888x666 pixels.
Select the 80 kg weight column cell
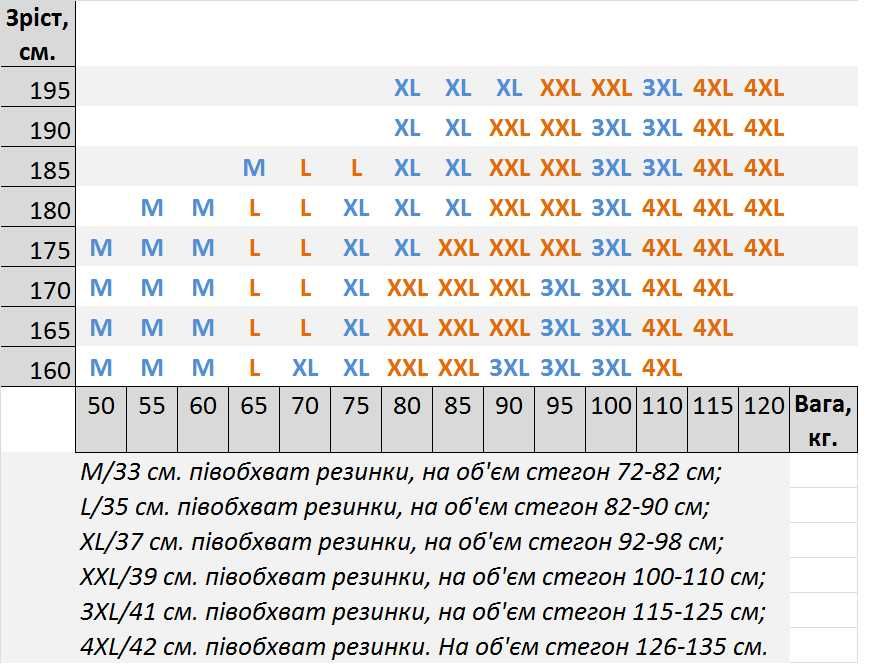point(407,420)
